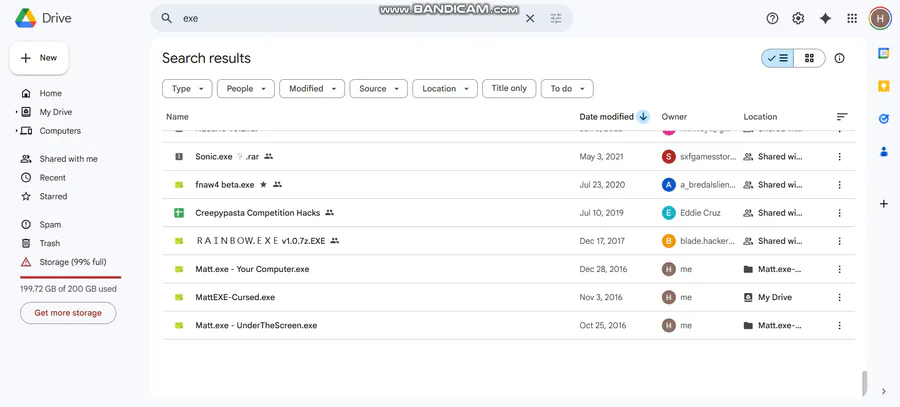Switch to grid layout

(x=809, y=58)
